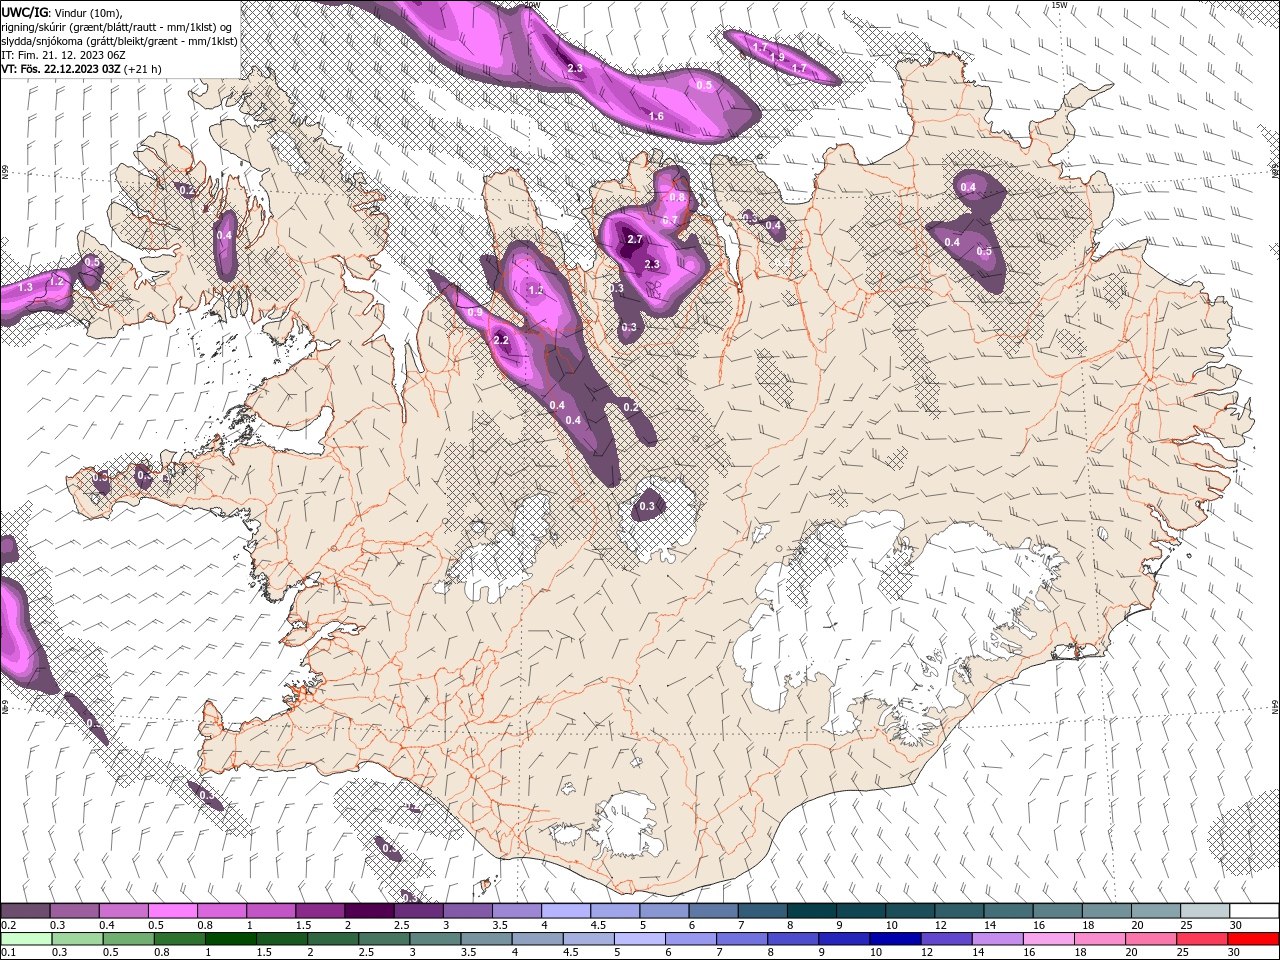Click the '0.1' label under the green scale
This screenshot has width=1280, height=960.
click(9, 953)
